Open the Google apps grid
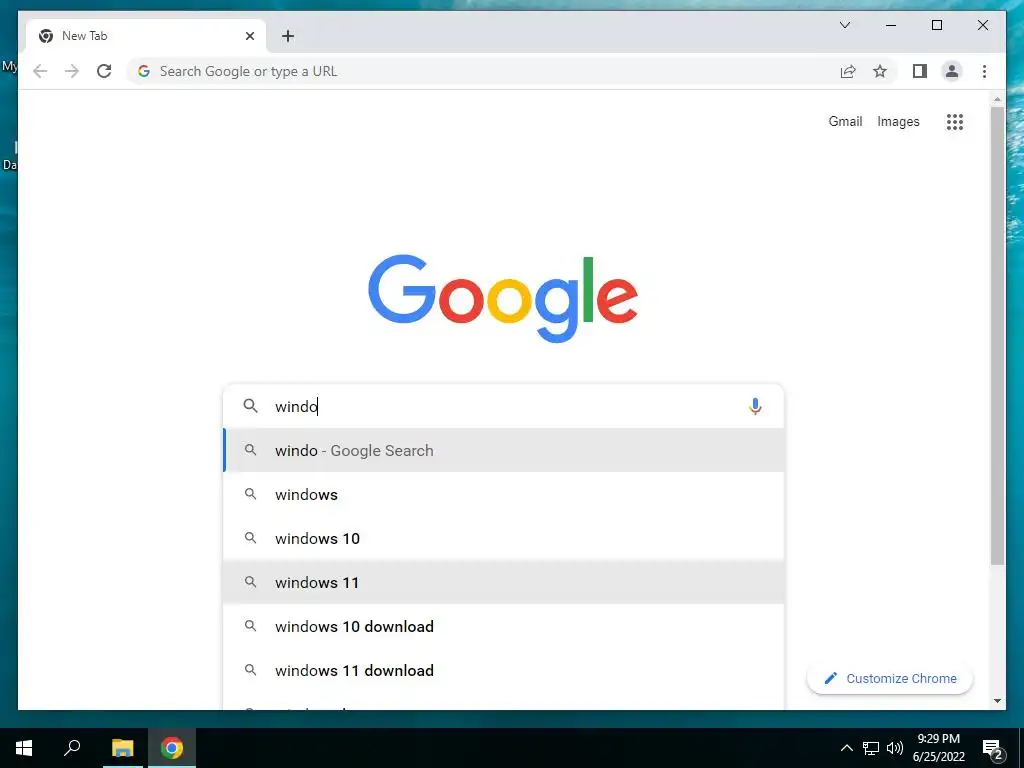 point(955,121)
